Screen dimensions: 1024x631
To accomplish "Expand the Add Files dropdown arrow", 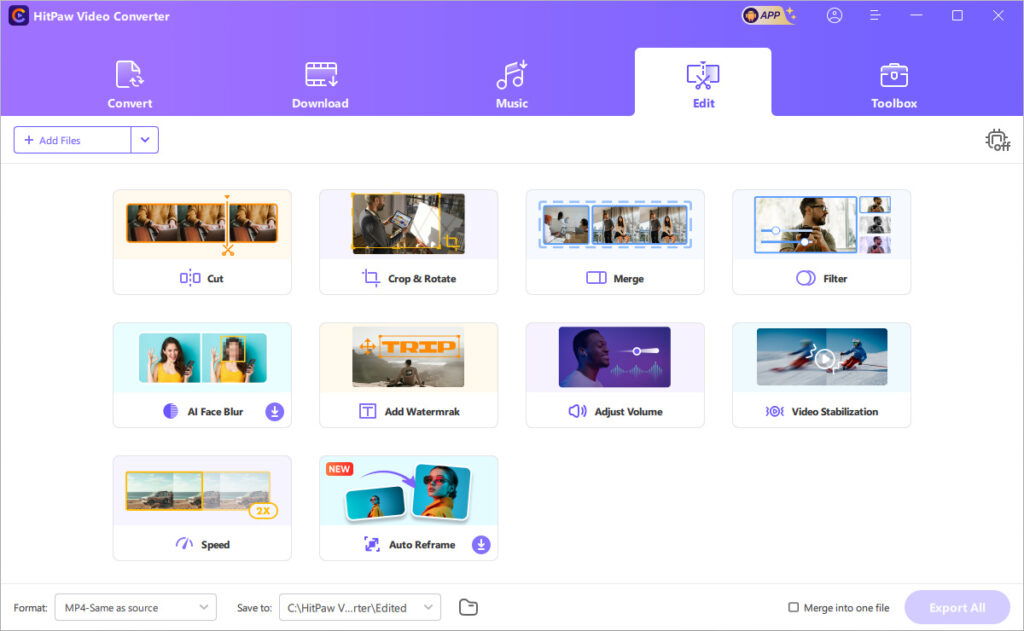I will click(145, 140).
